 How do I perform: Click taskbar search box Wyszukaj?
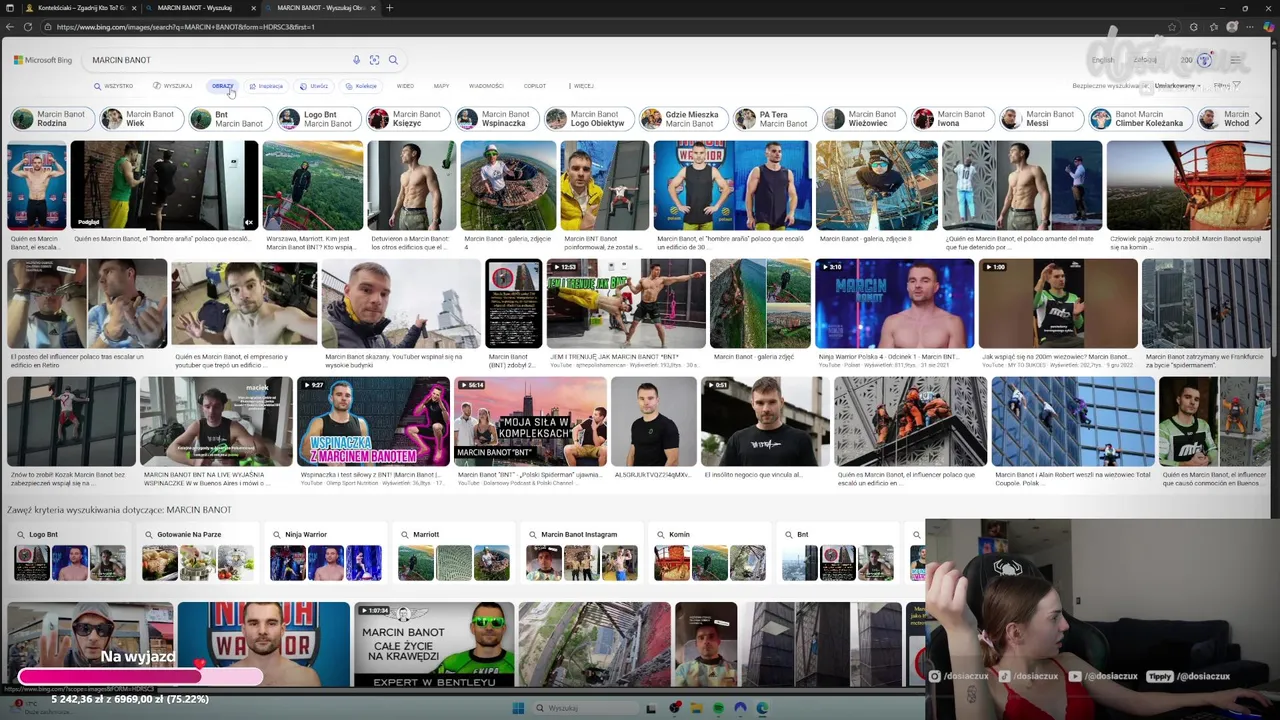point(584,708)
